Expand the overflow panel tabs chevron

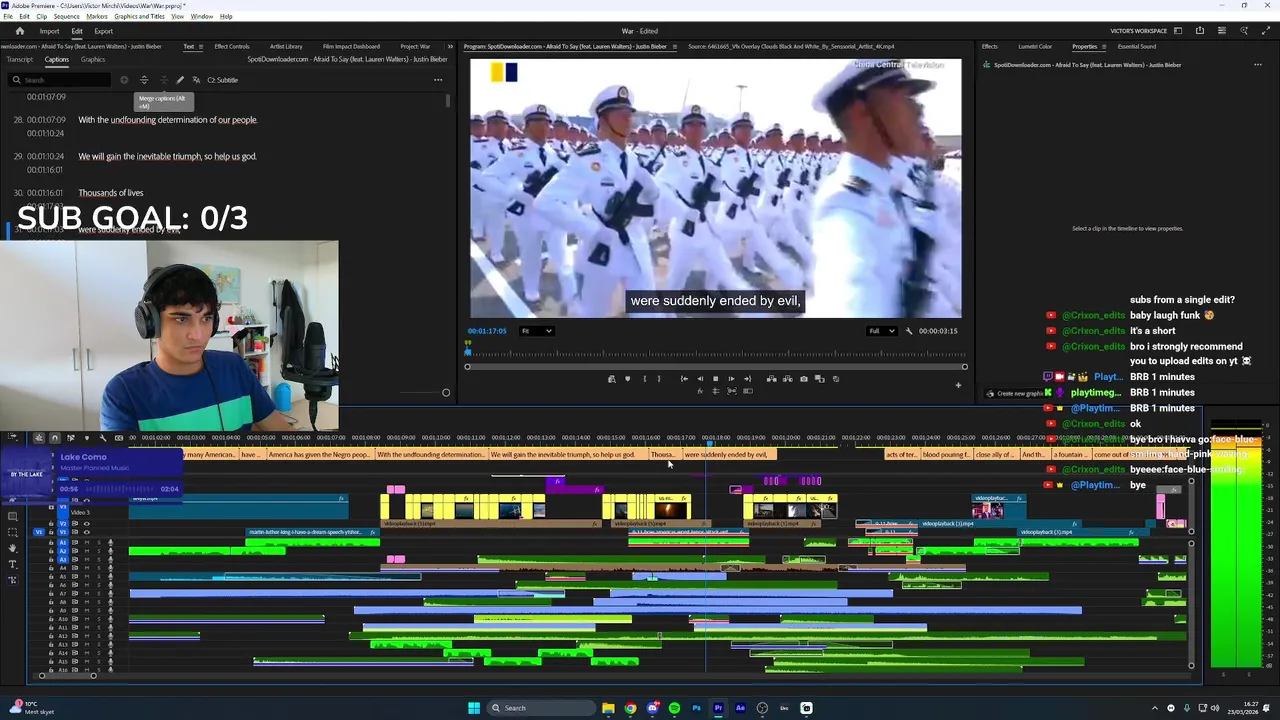(x=450, y=46)
